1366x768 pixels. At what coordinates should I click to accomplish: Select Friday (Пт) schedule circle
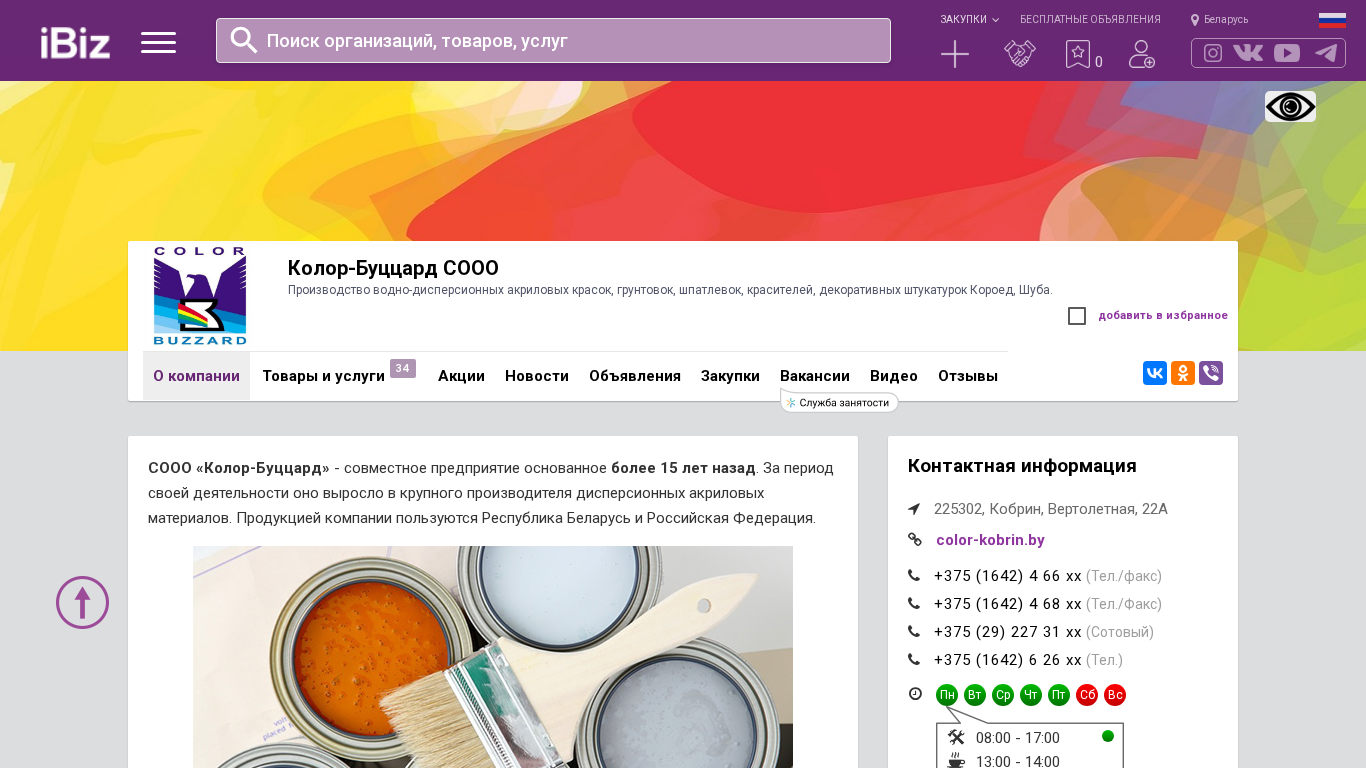tap(1059, 695)
